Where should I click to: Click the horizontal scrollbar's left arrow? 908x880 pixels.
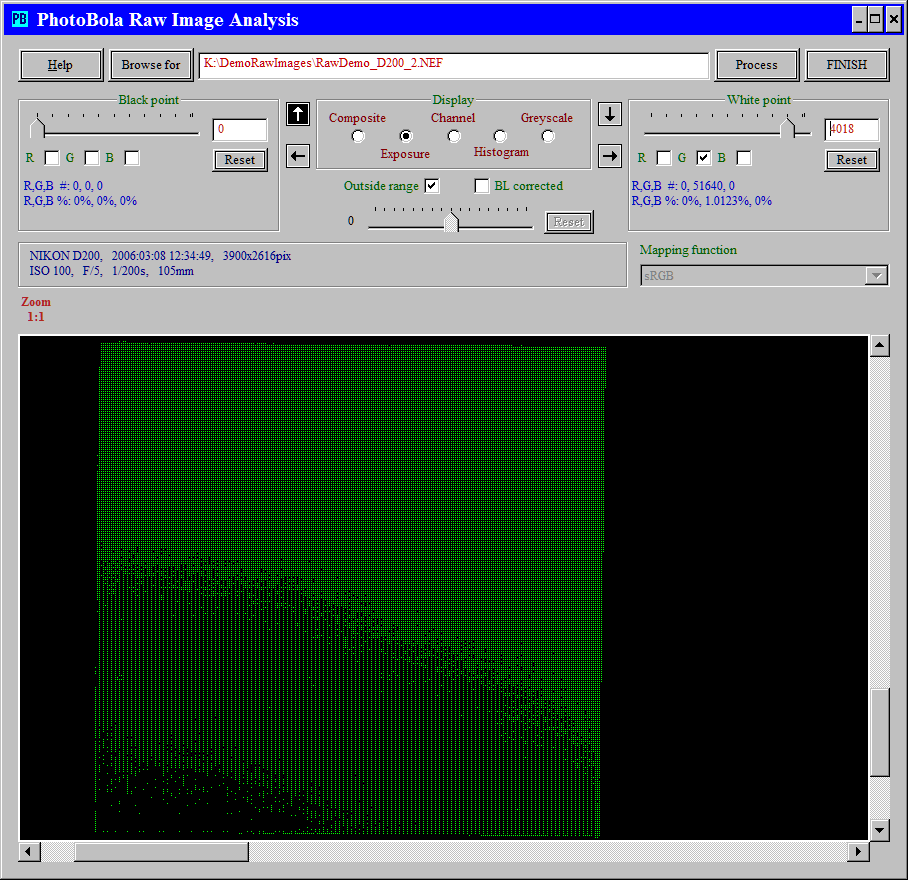click(x=30, y=851)
